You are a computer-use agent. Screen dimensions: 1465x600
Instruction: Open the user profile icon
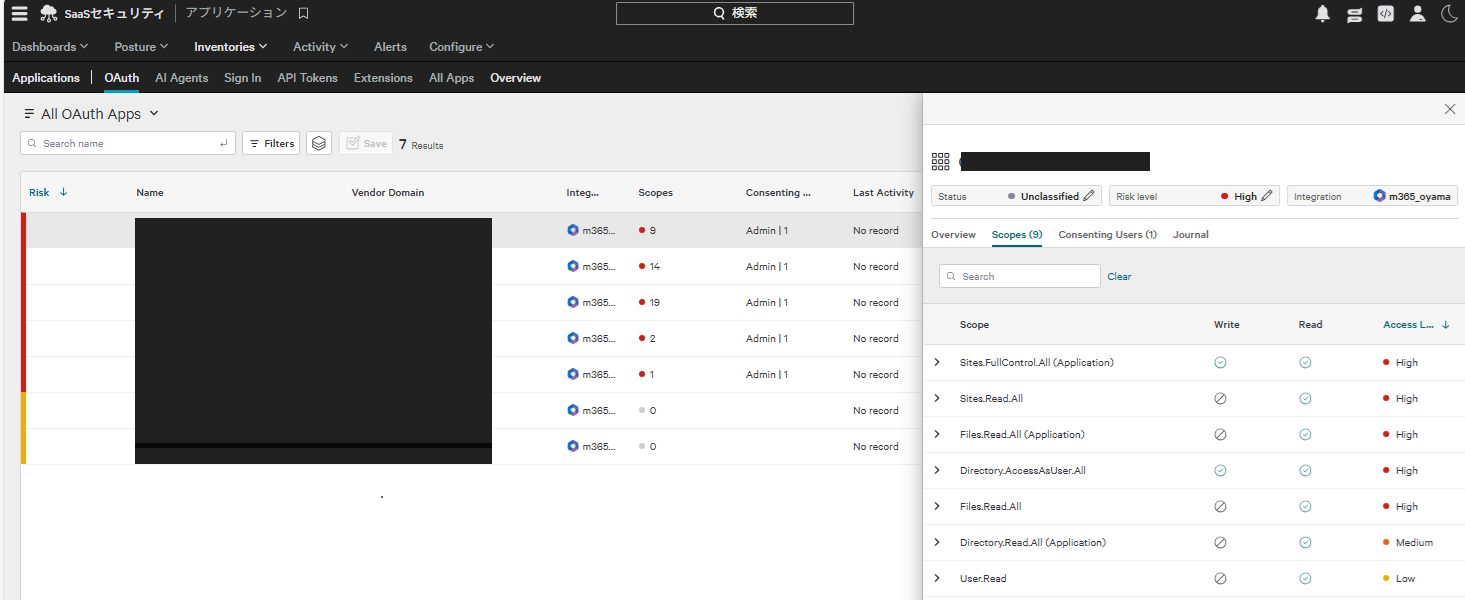[x=1417, y=13]
